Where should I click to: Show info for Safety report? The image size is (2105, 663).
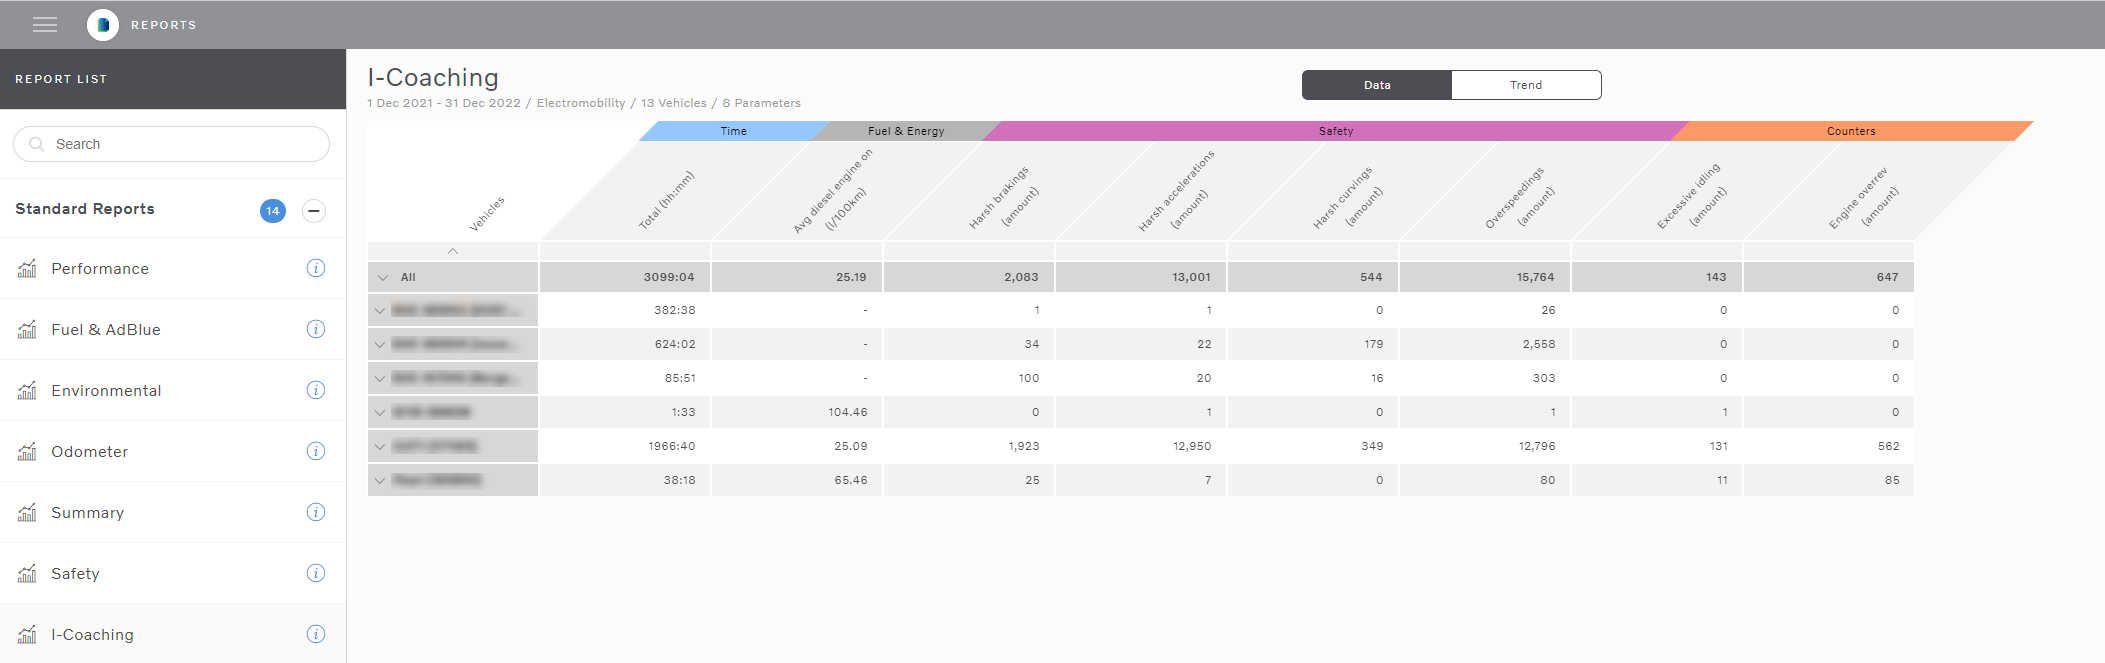click(316, 573)
